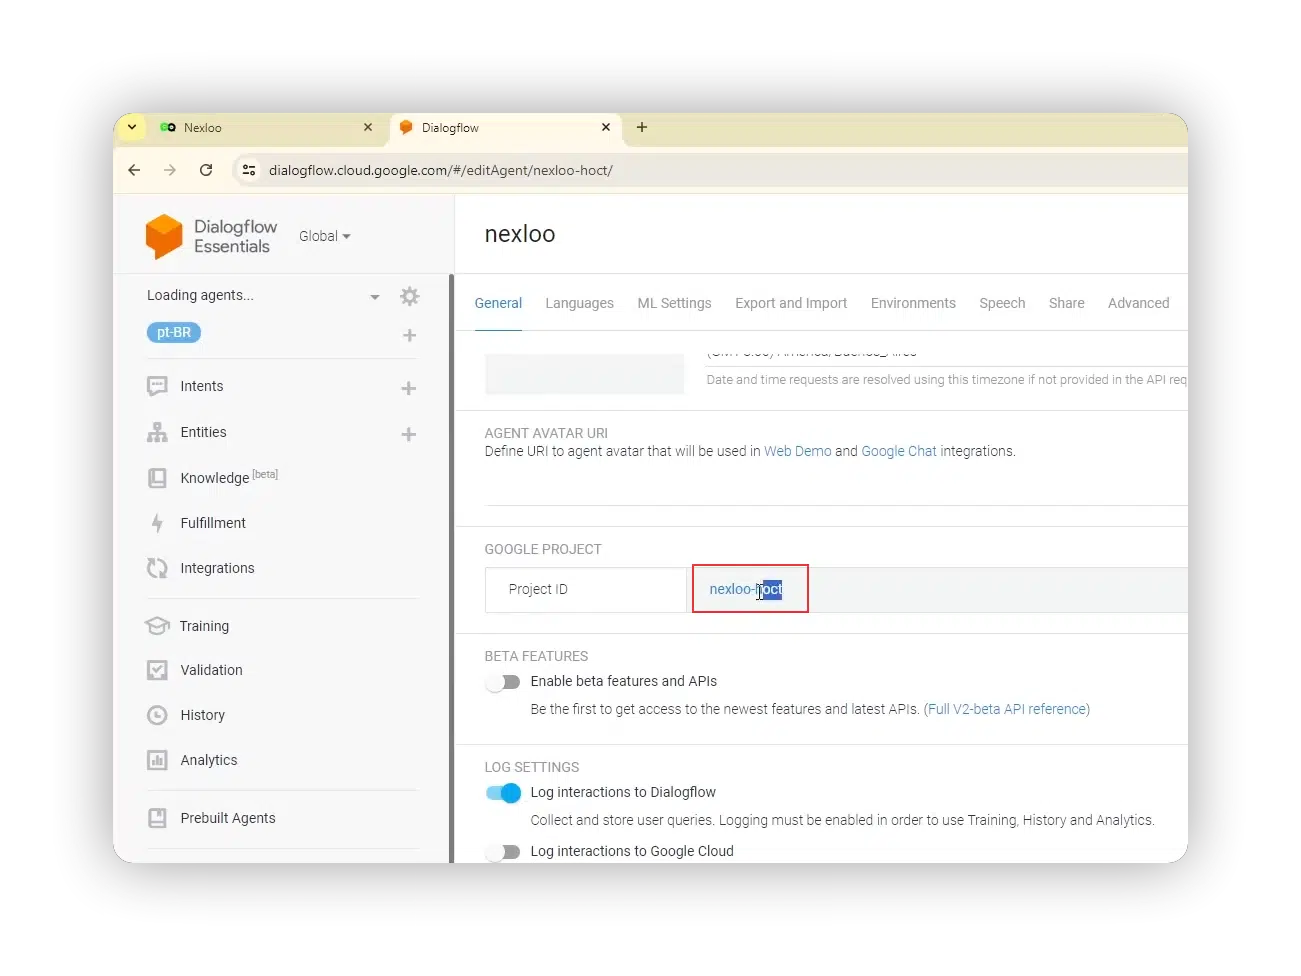Go back with browser back arrow

(x=134, y=170)
